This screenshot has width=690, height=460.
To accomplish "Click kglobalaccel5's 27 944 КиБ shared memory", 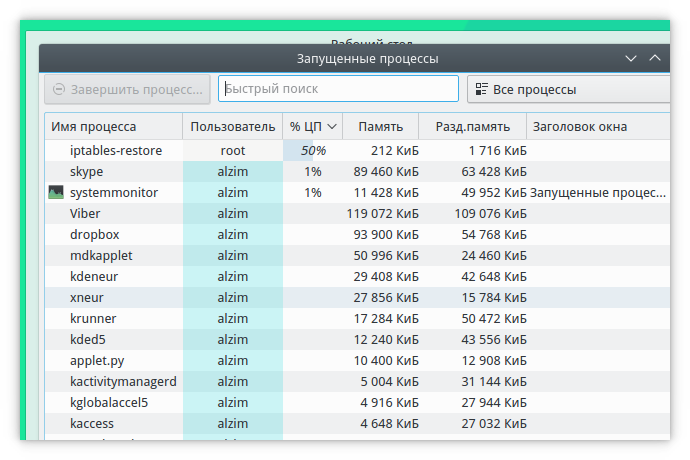I will click(x=494, y=403).
